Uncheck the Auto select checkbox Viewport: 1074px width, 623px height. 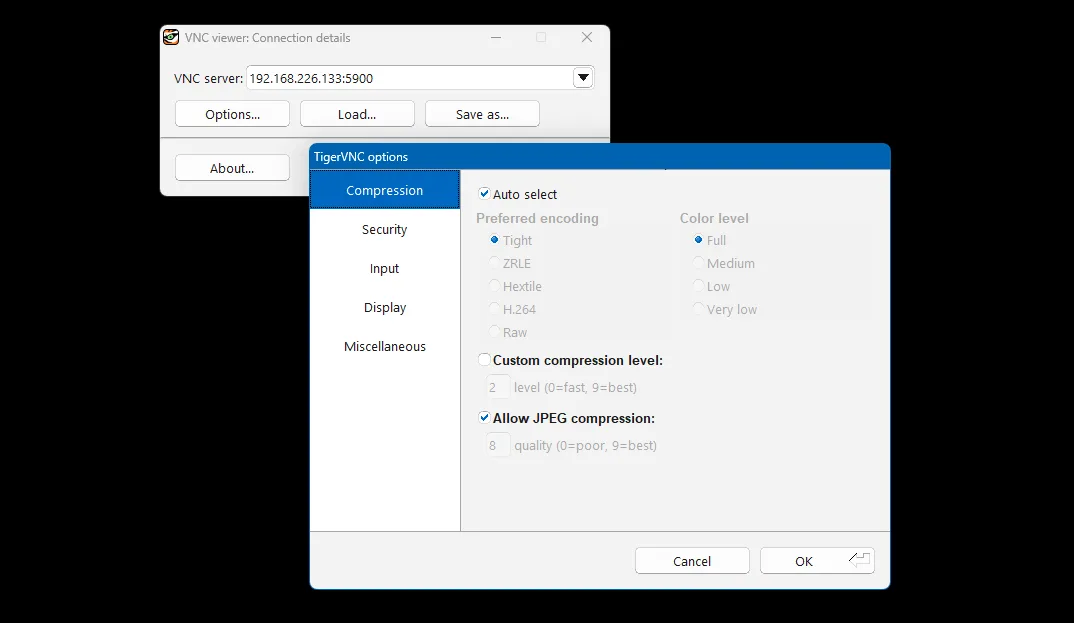(484, 194)
